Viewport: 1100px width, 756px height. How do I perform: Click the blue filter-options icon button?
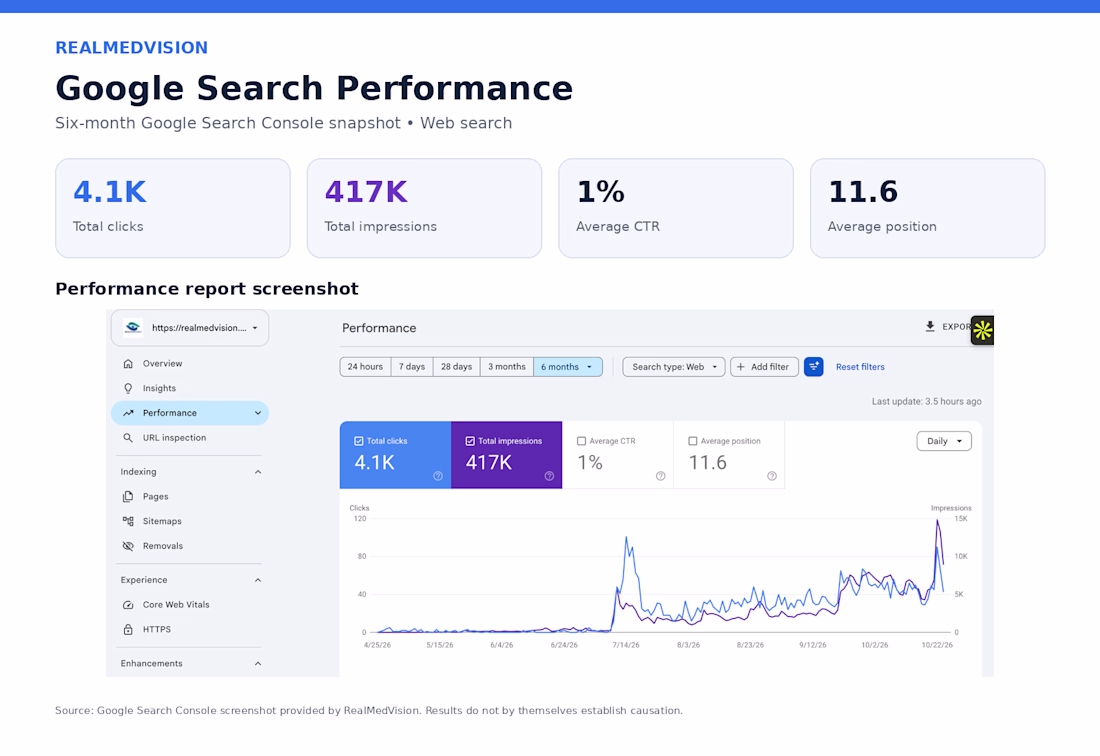tap(813, 367)
